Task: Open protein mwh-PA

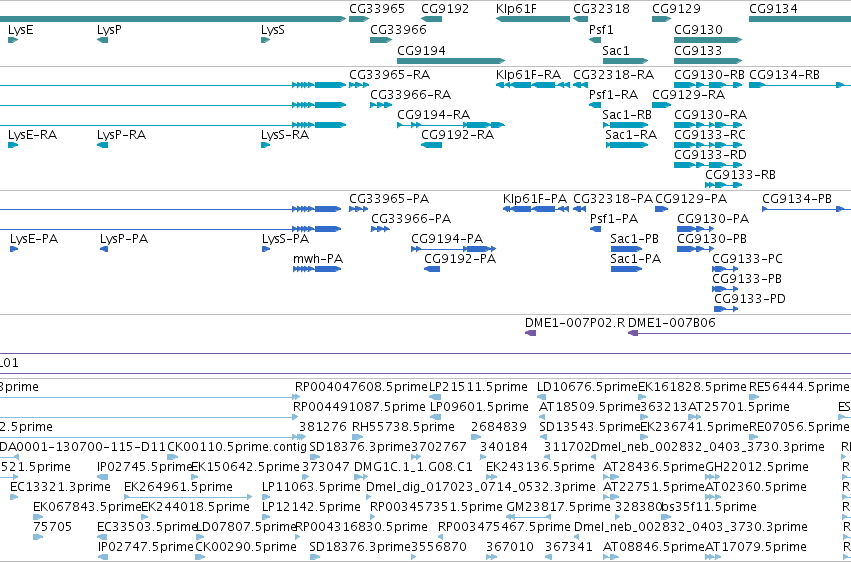Action: [317, 259]
